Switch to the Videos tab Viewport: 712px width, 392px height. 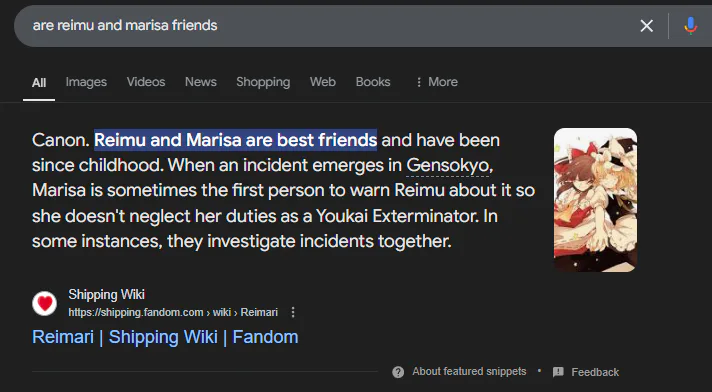coord(146,82)
